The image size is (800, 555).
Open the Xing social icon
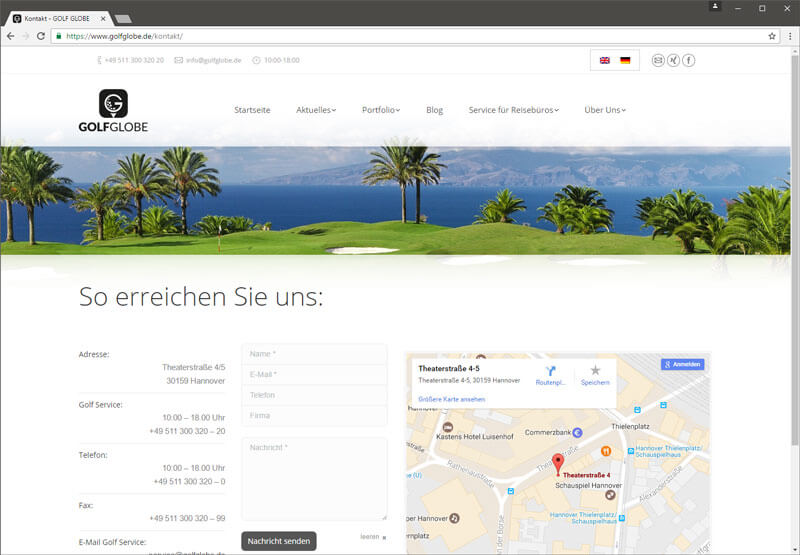[673, 60]
